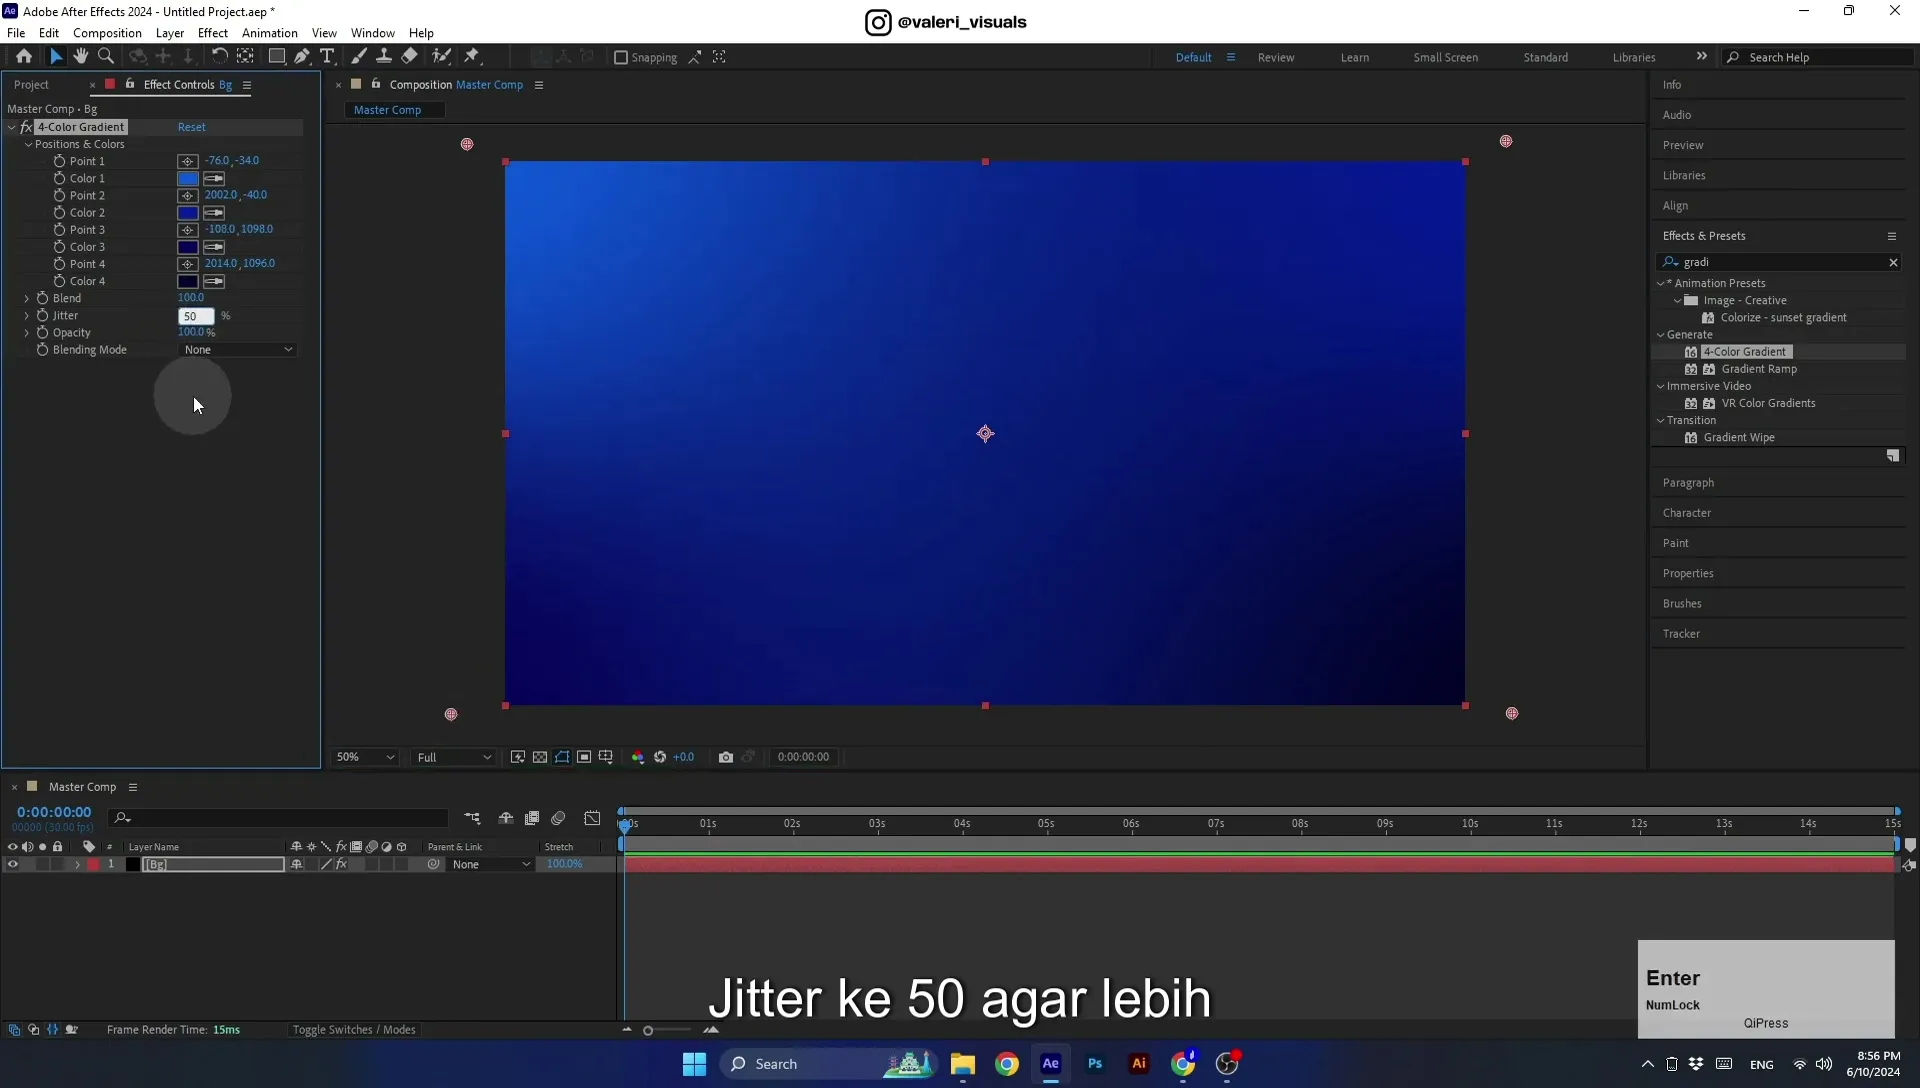Image resolution: width=1920 pixels, height=1088 pixels.
Task: Take a snapshot with camera icon
Action: [726, 757]
